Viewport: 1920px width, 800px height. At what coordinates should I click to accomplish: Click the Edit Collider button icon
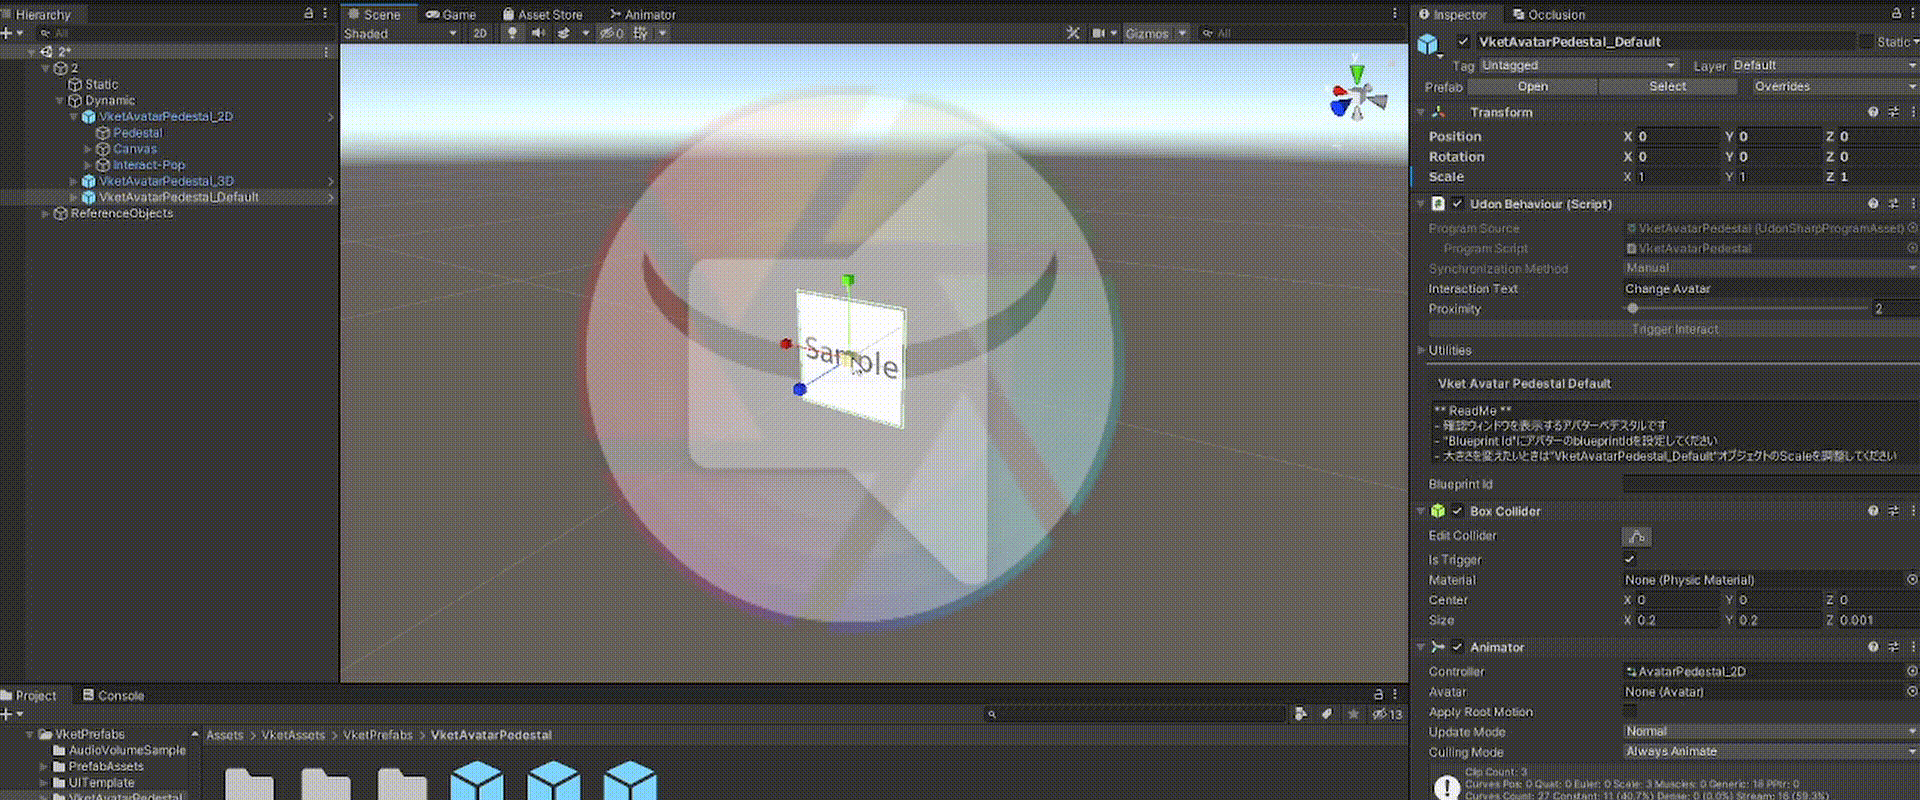(x=1636, y=537)
